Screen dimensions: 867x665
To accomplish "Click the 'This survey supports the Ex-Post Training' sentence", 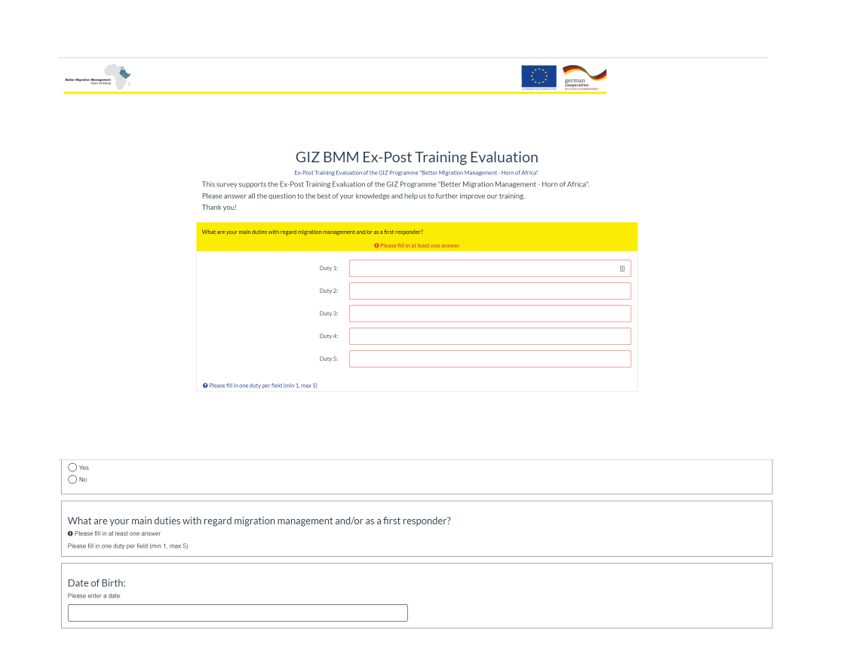I will point(395,184).
